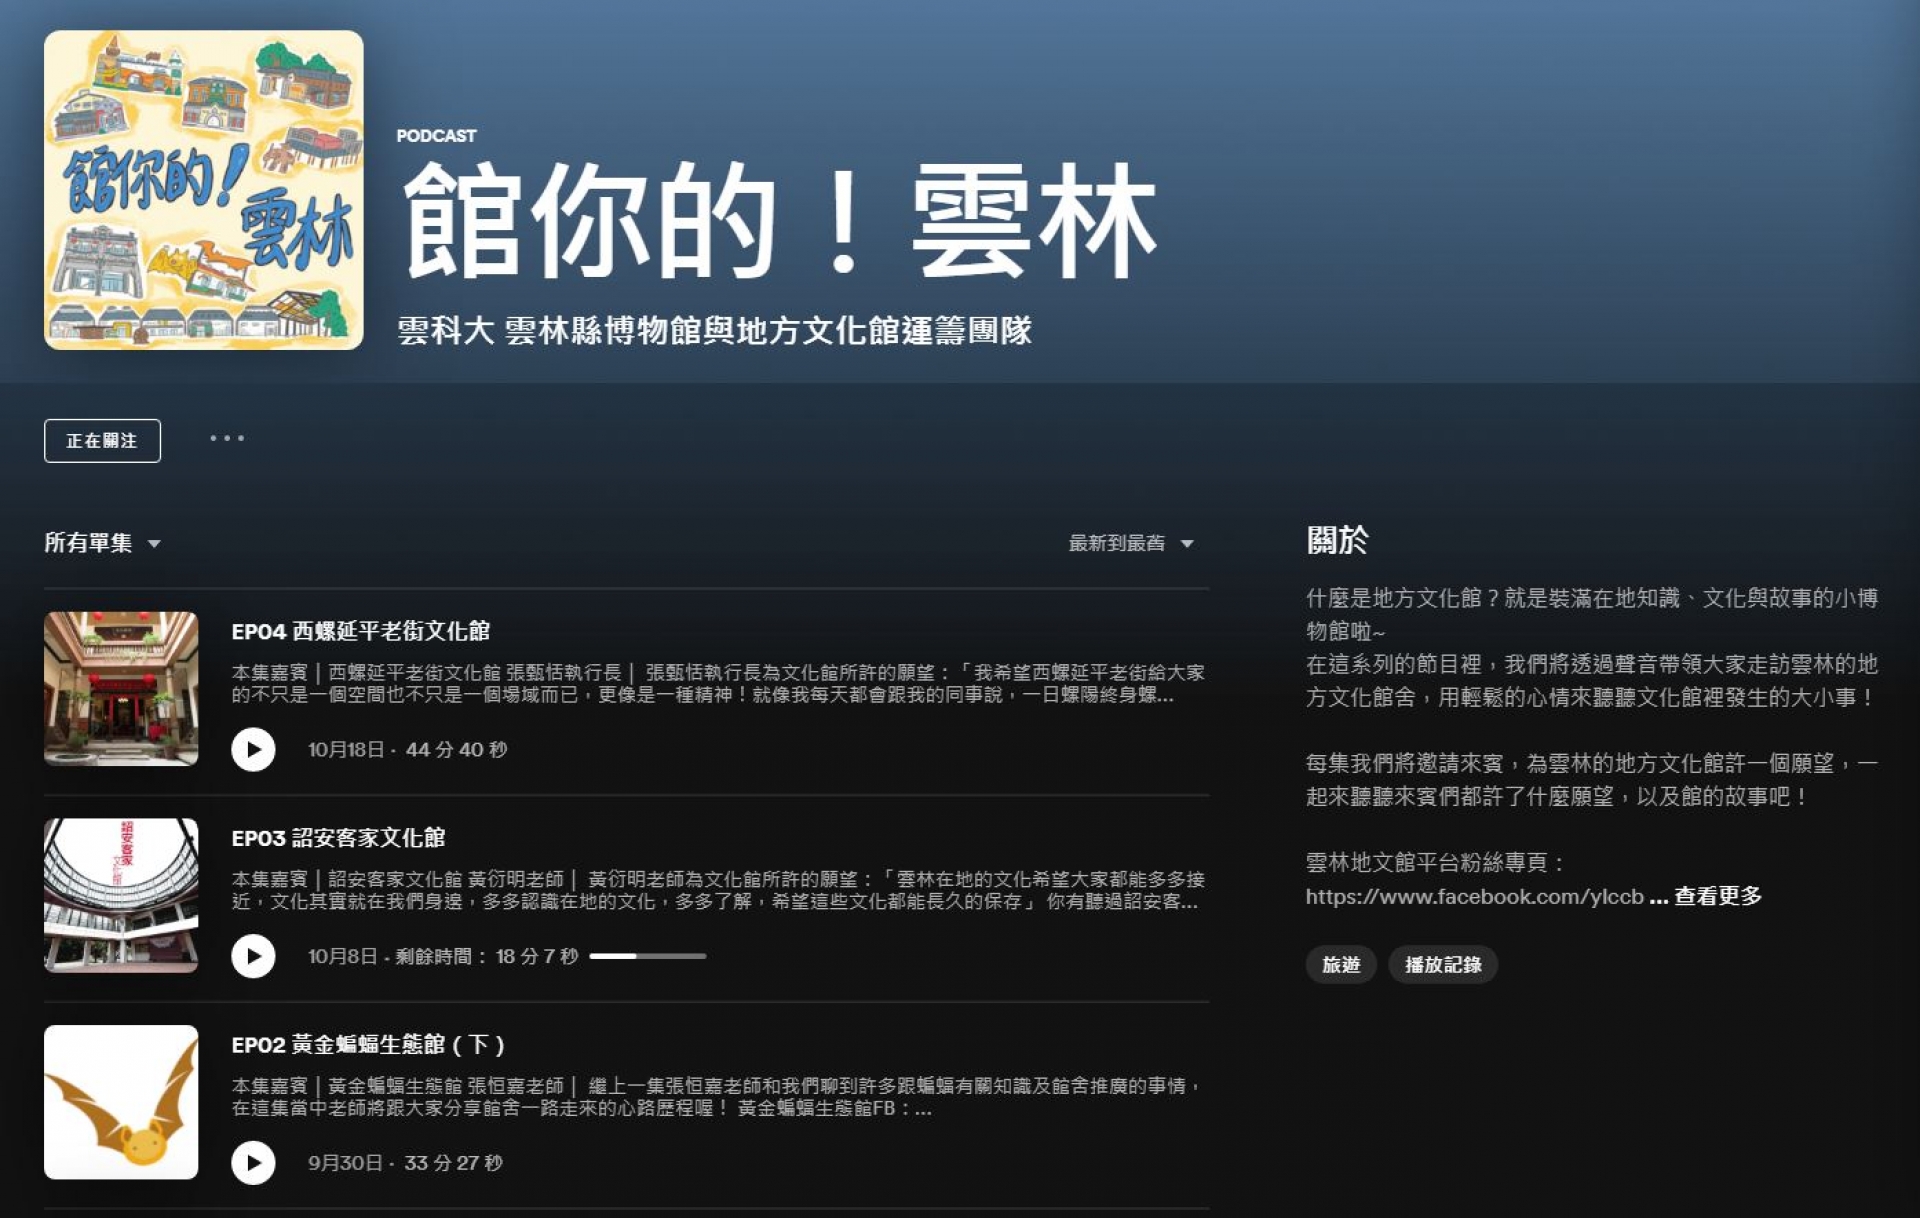Play EP02 黃金蝙蝠生態館 episode
The height and width of the screenshot is (1218, 1920).
click(253, 1163)
